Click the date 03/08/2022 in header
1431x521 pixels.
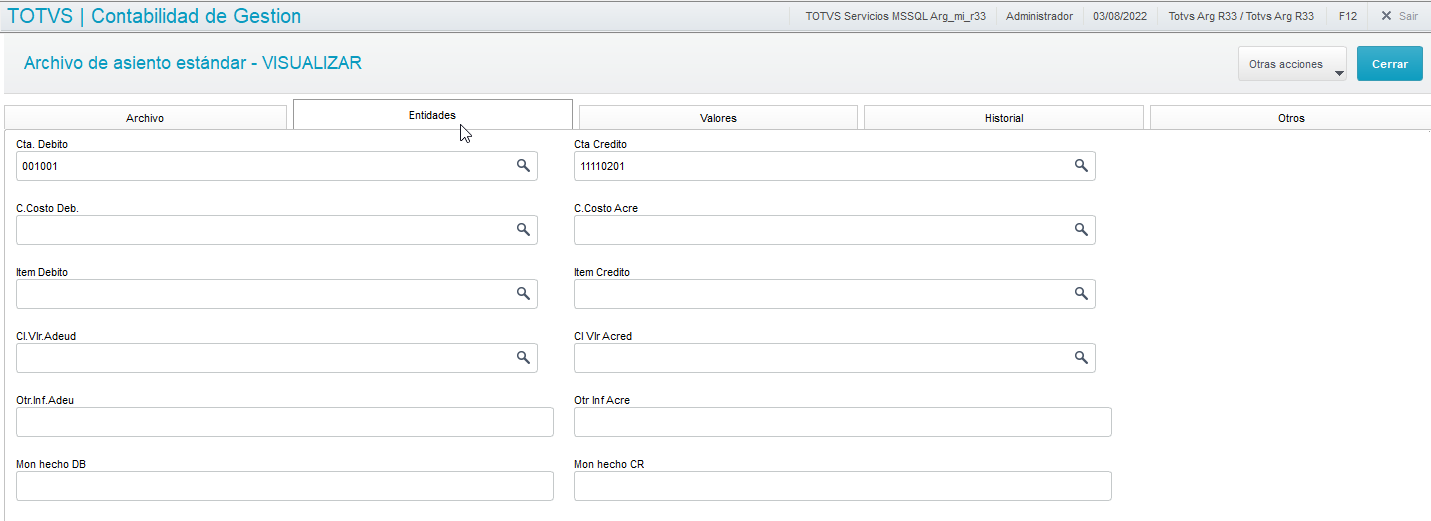click(1120, 16)
